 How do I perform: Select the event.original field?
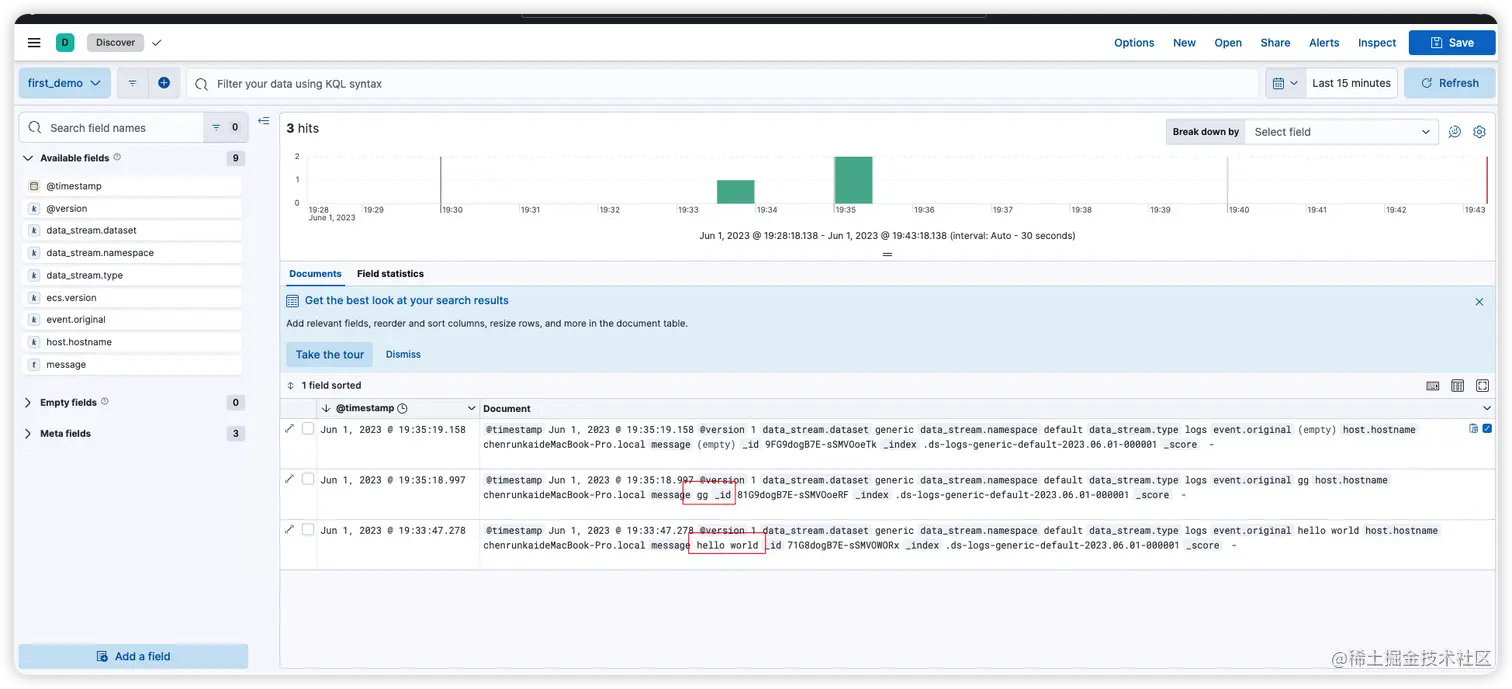(132, 320)
